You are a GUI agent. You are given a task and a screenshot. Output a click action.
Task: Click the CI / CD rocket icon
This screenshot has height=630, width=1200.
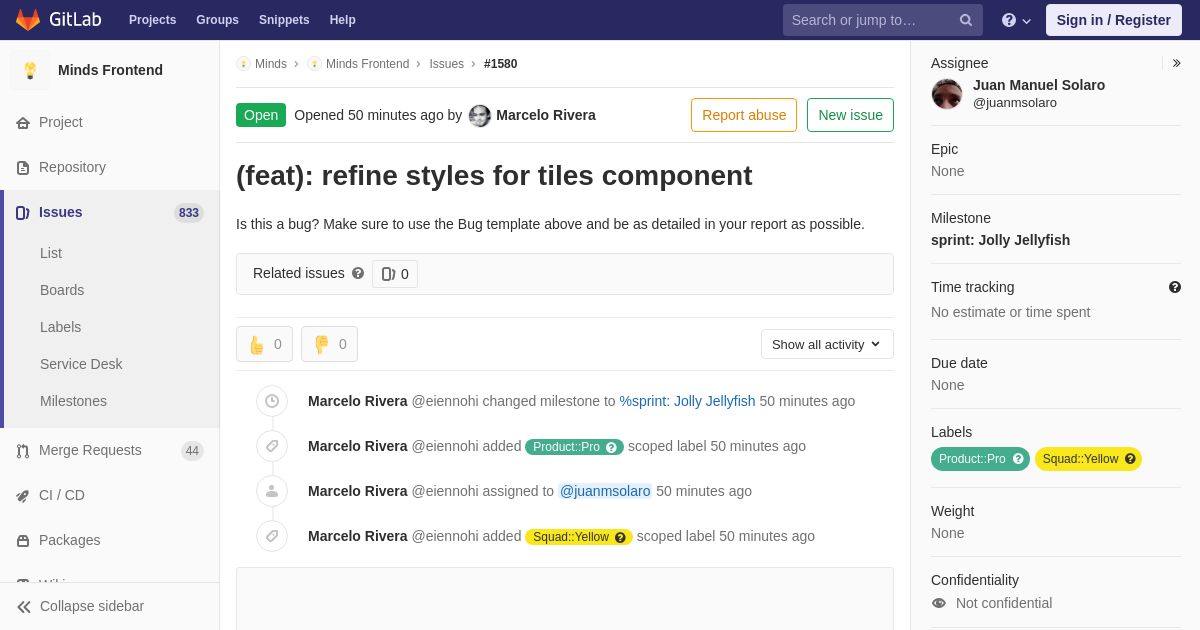[x=22, y=495]
